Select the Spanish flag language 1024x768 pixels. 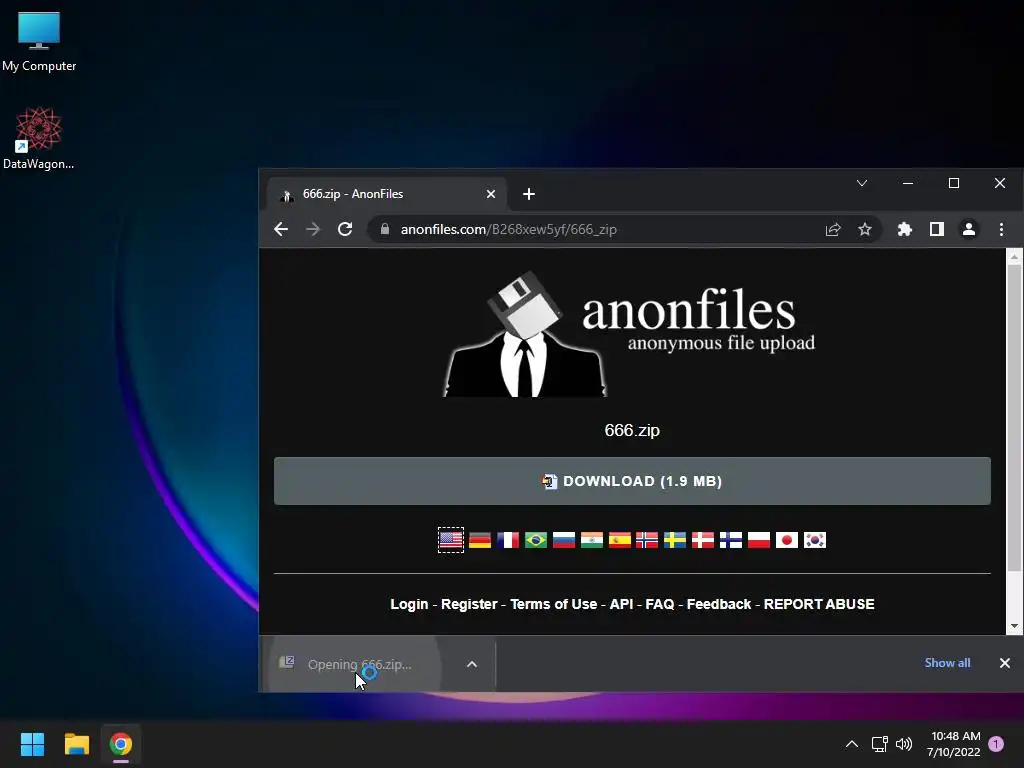tap(620, 540)
